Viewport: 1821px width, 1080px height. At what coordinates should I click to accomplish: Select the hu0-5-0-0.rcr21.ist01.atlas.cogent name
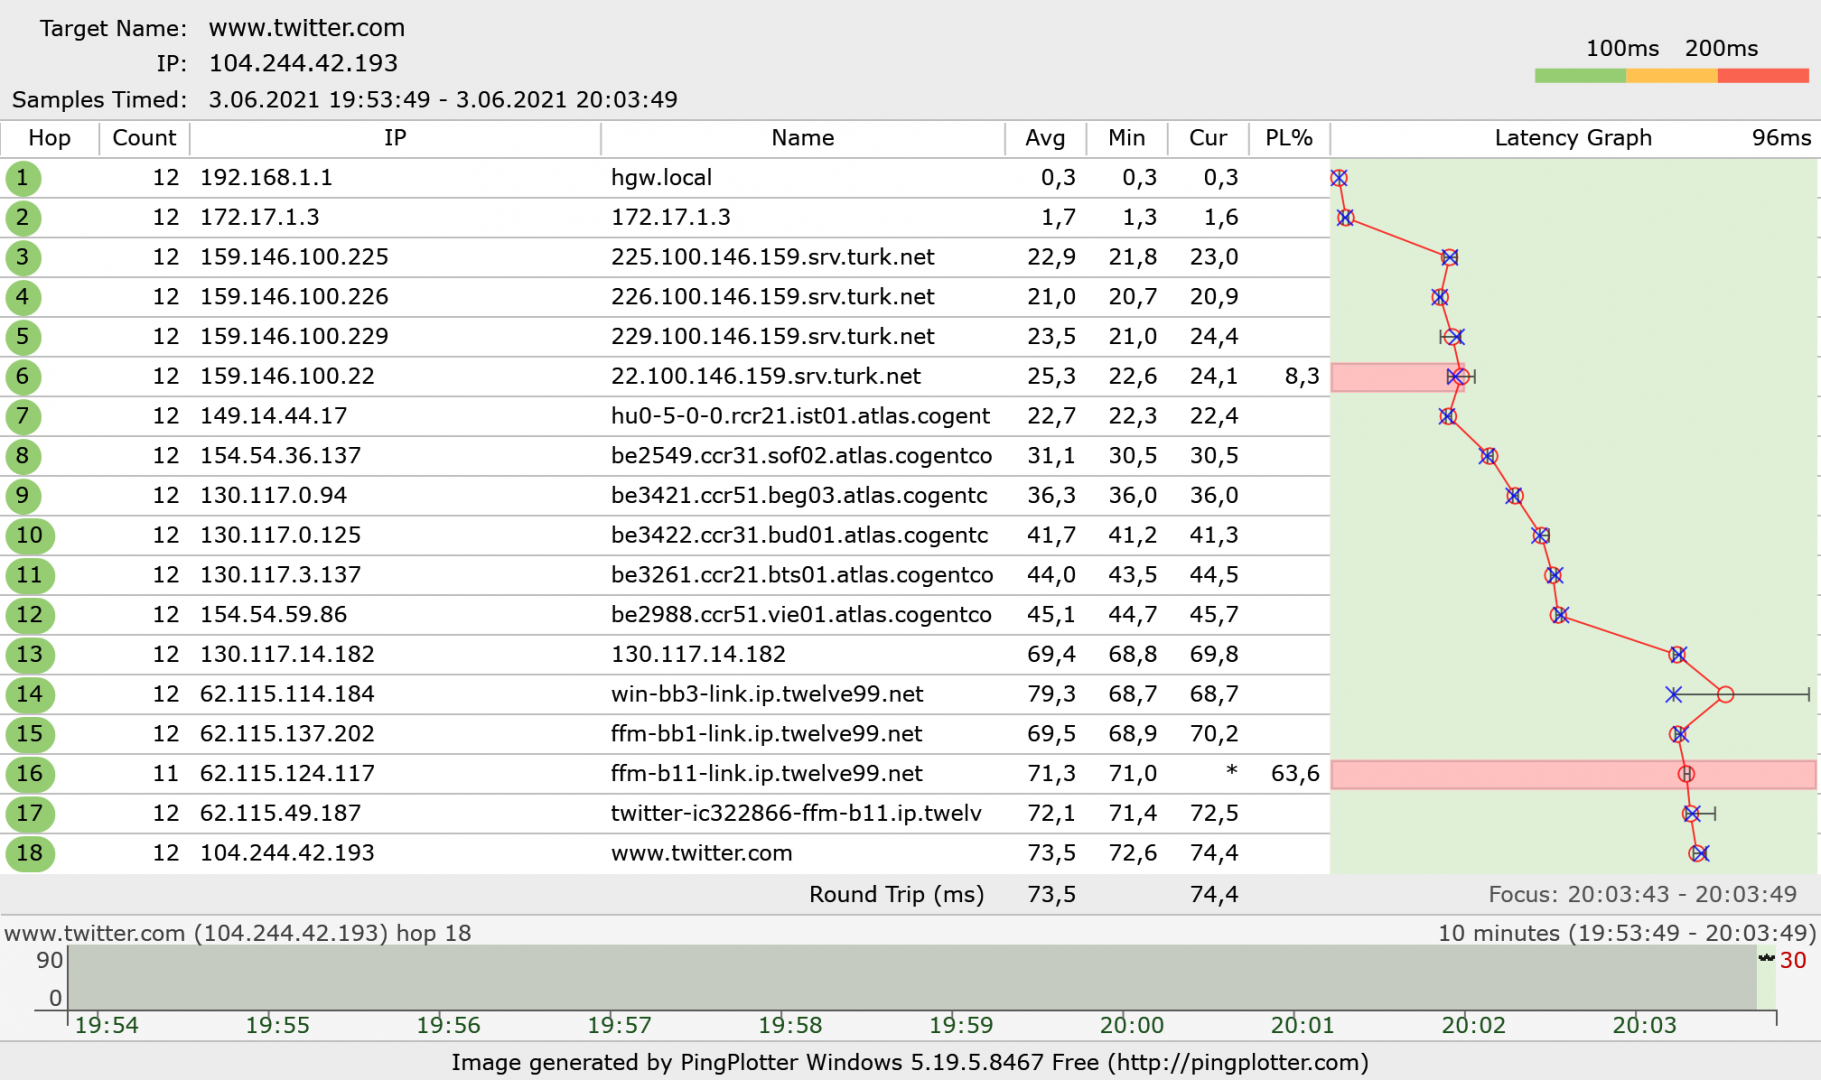[x=800, y=416]
